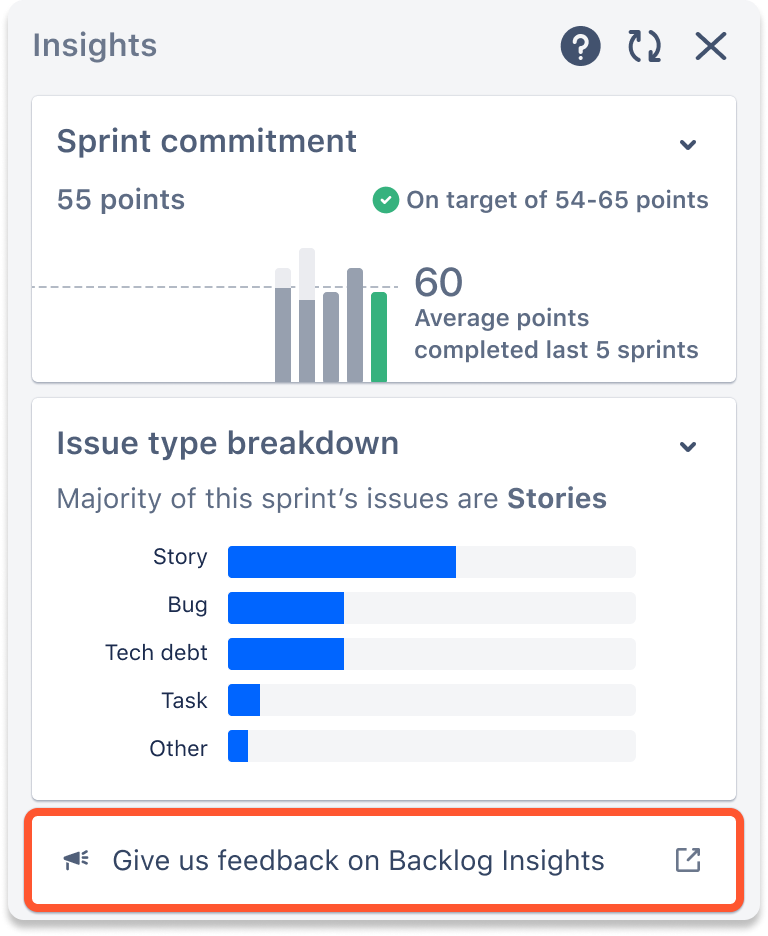Open Give us feedback on Backlog Insights
Screen dimensions: 768x936
click(384, 860)
